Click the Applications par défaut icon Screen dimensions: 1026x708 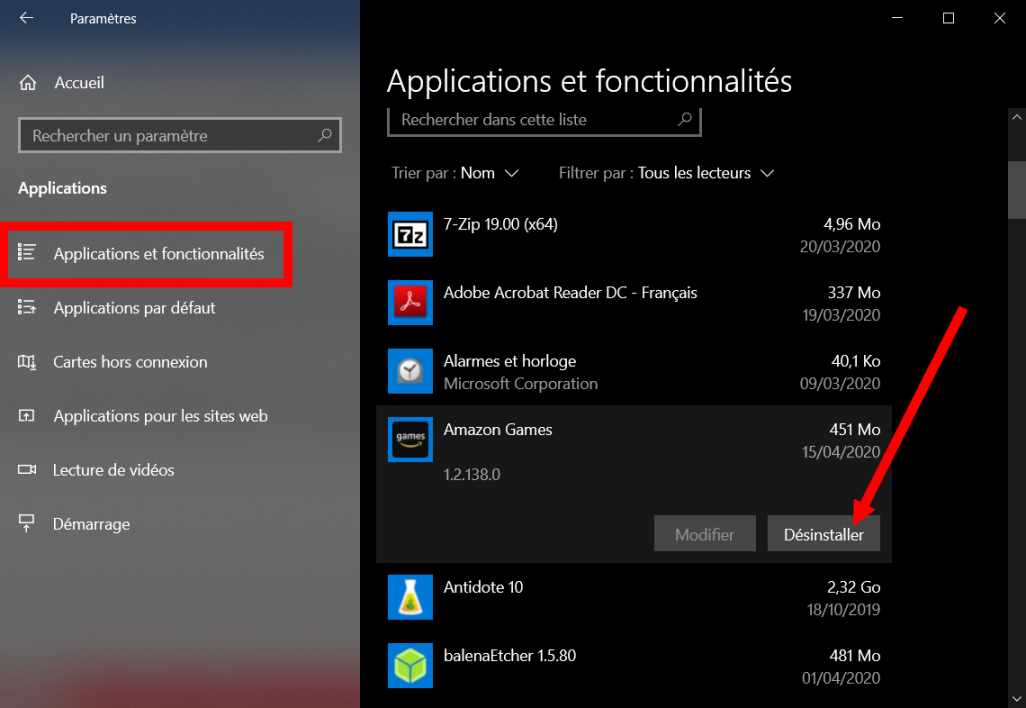pyautogui.click(x=27, y=307)
